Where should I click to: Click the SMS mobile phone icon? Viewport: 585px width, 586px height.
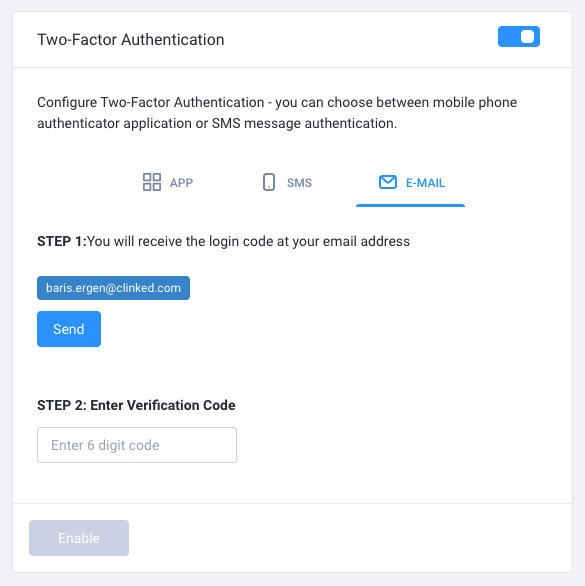pyautogui.click(x=269, y=182)
